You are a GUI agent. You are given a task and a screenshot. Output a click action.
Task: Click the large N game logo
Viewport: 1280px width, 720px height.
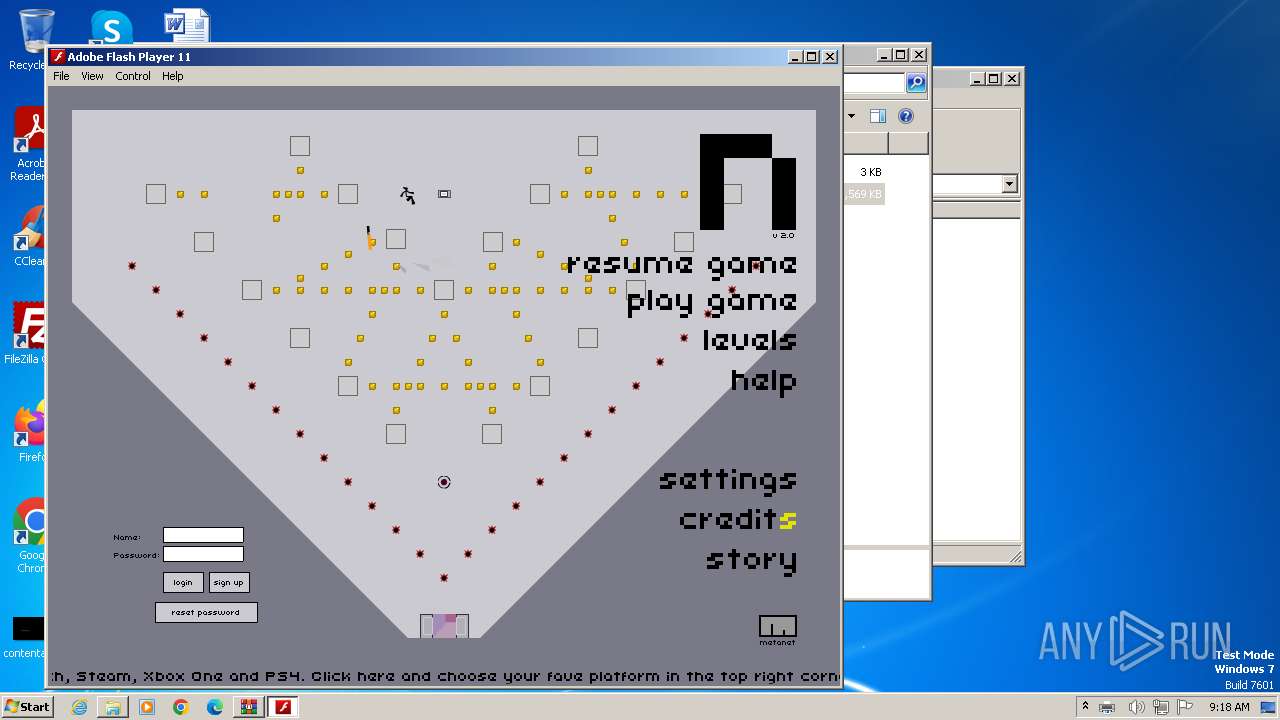(x=748, y=182)
